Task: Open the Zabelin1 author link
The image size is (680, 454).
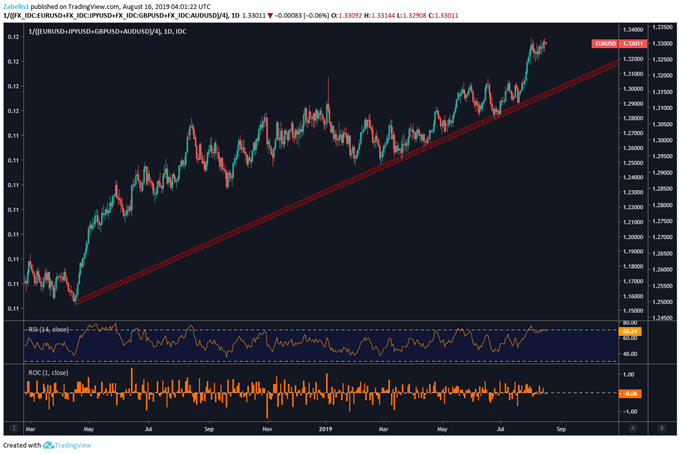Action: pyautogui.click(x=16, y=7)
